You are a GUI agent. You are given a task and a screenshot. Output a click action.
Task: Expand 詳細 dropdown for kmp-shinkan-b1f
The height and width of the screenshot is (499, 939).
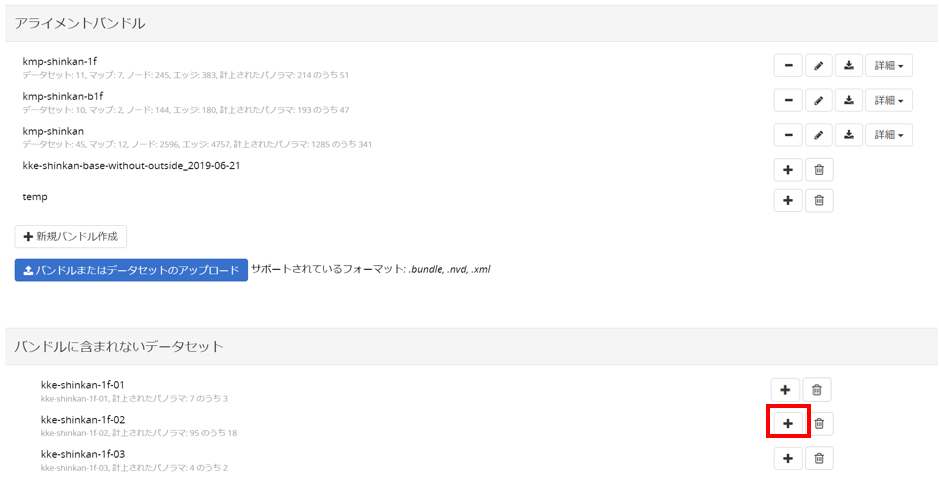[x=888, y=100]
